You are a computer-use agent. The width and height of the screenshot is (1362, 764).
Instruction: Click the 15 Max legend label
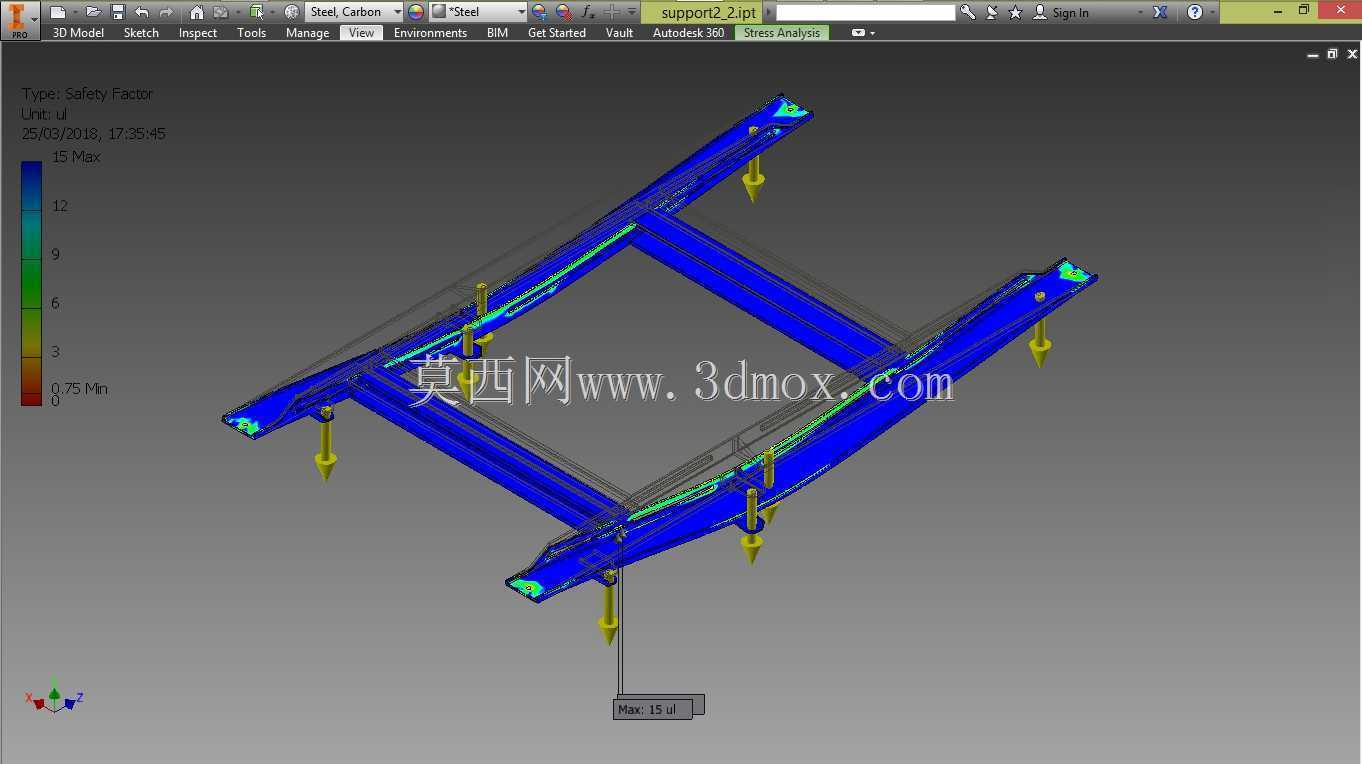(76, 157)
